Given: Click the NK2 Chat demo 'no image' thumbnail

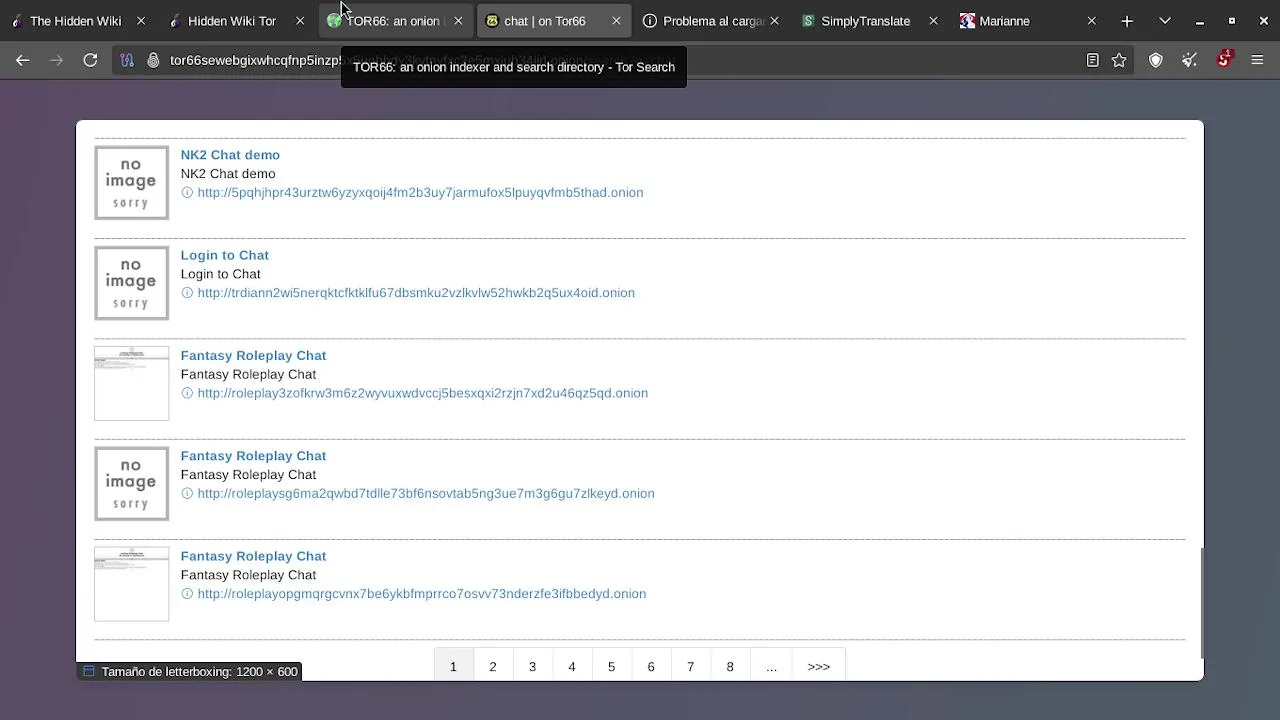Looking at the screenshot, I should click(131, 183).
